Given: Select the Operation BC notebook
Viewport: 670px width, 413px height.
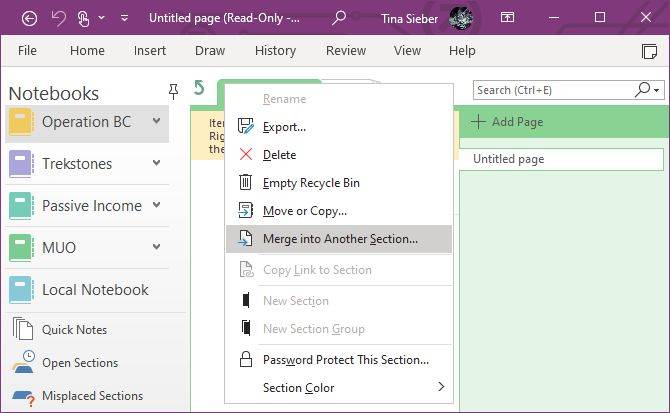Looking at the screenshot, I should [x=87, y=123].
